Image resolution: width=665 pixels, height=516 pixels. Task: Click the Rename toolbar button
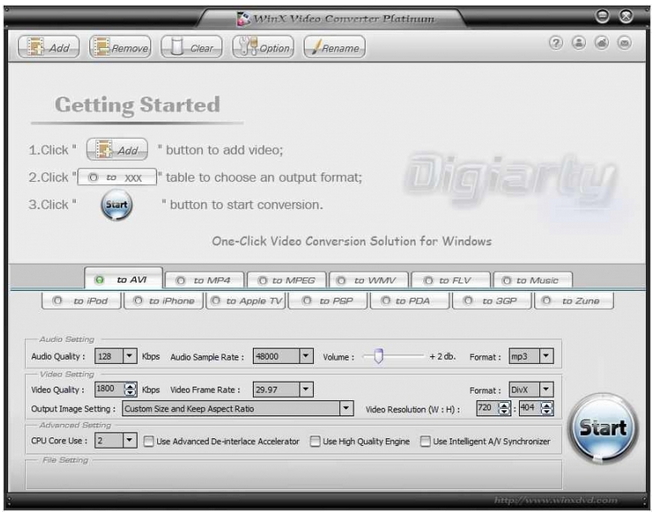coord(334,47)
